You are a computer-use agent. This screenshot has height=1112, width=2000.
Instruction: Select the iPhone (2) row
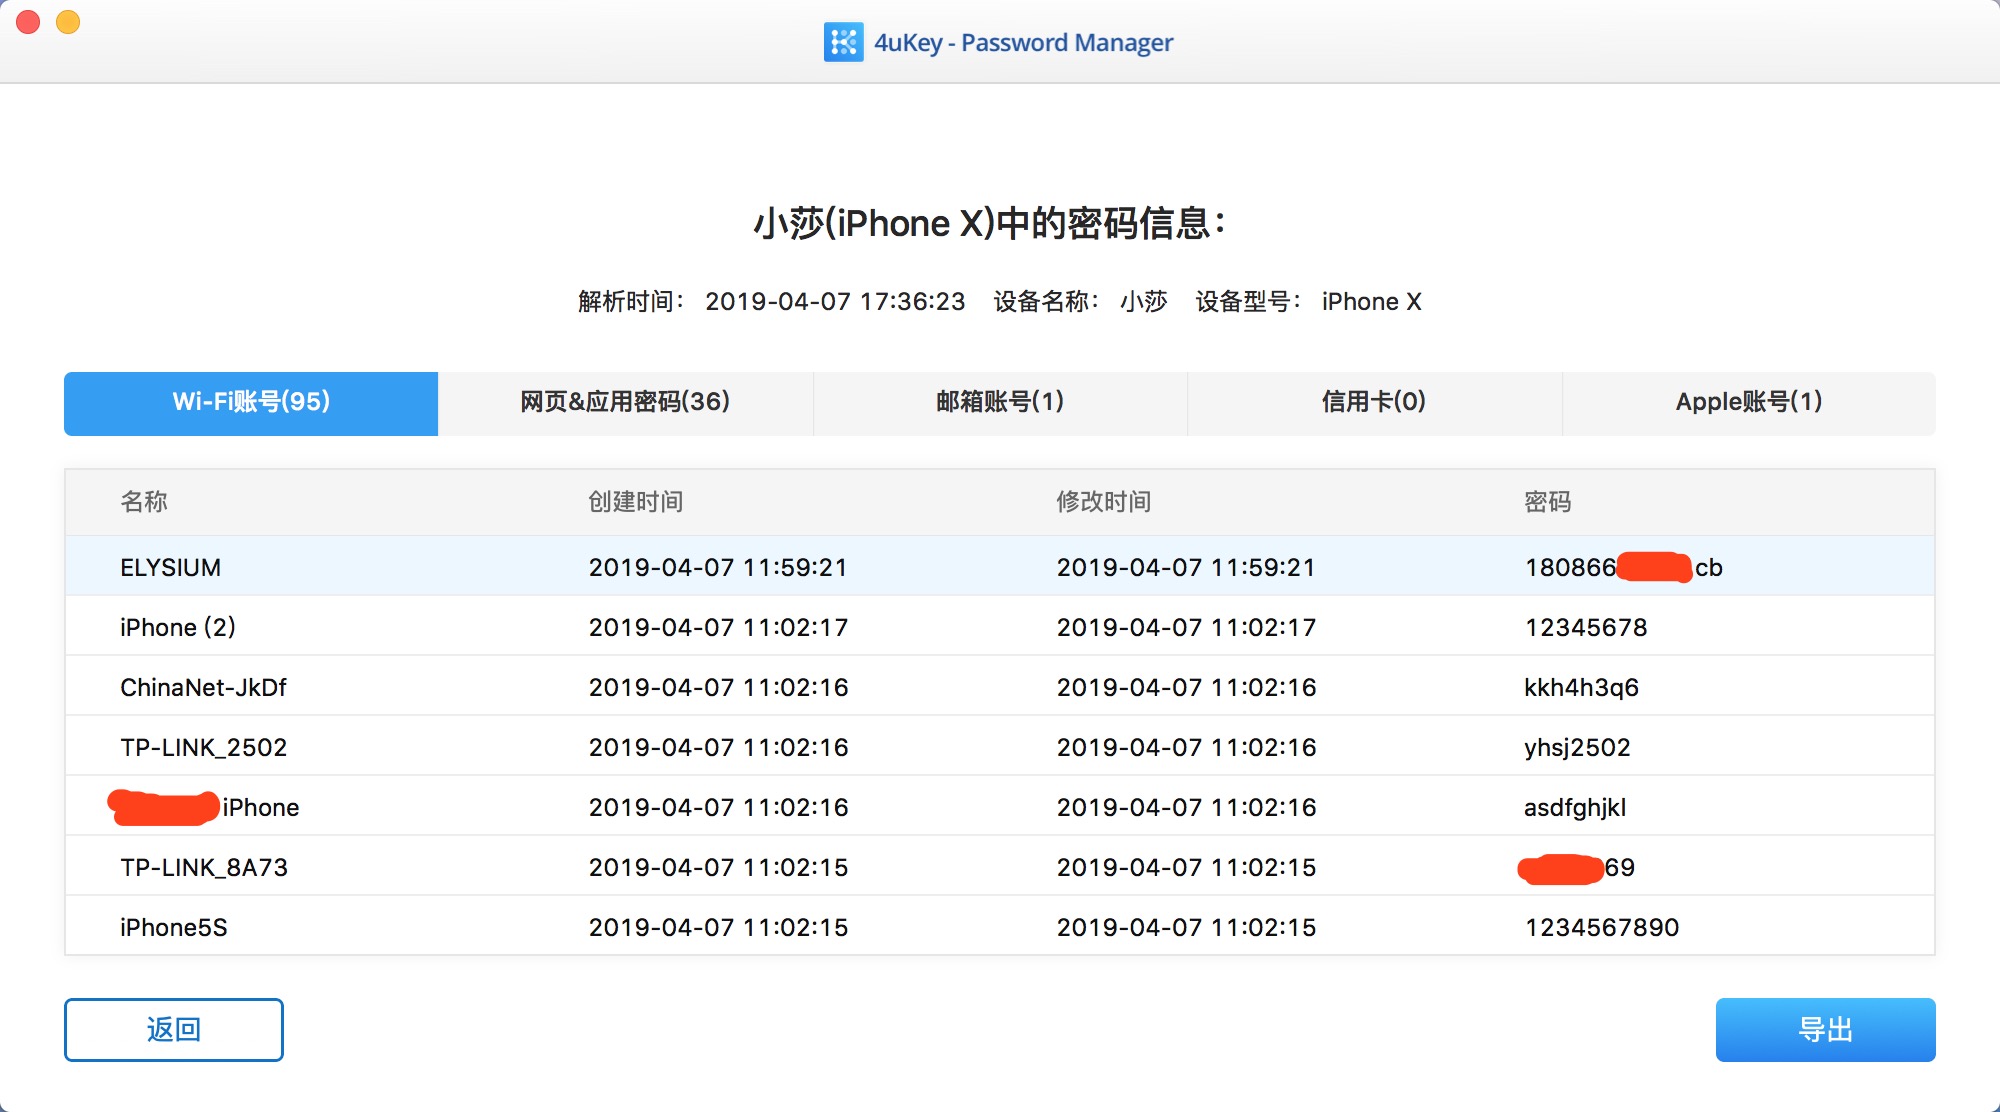178,627
